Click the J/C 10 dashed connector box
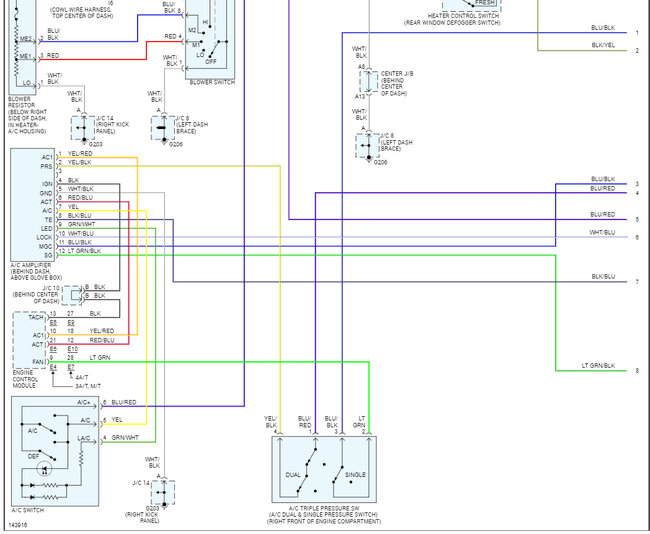 click(72, 296)
